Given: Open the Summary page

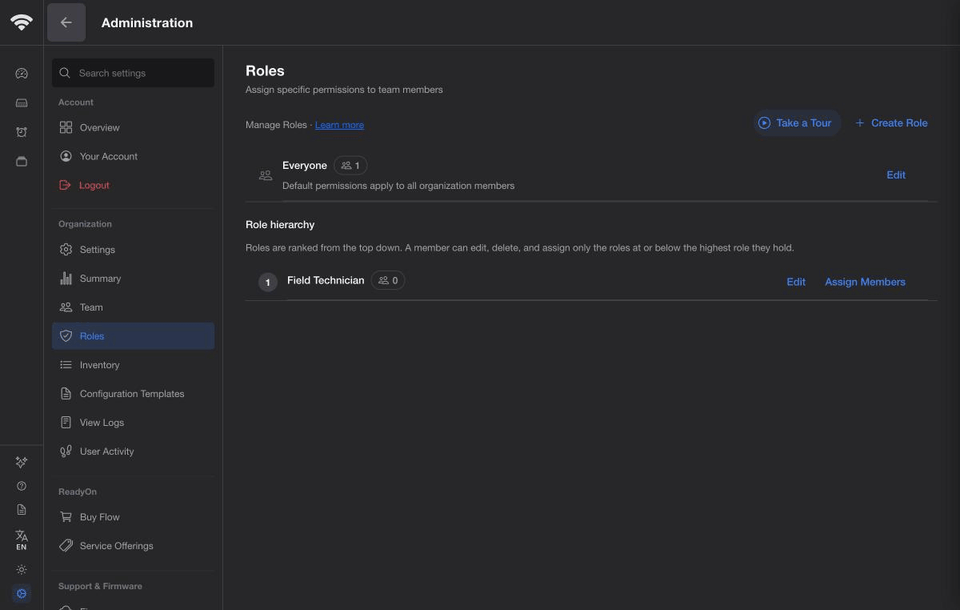Looking at the screenshot, I should coord(133,278).
